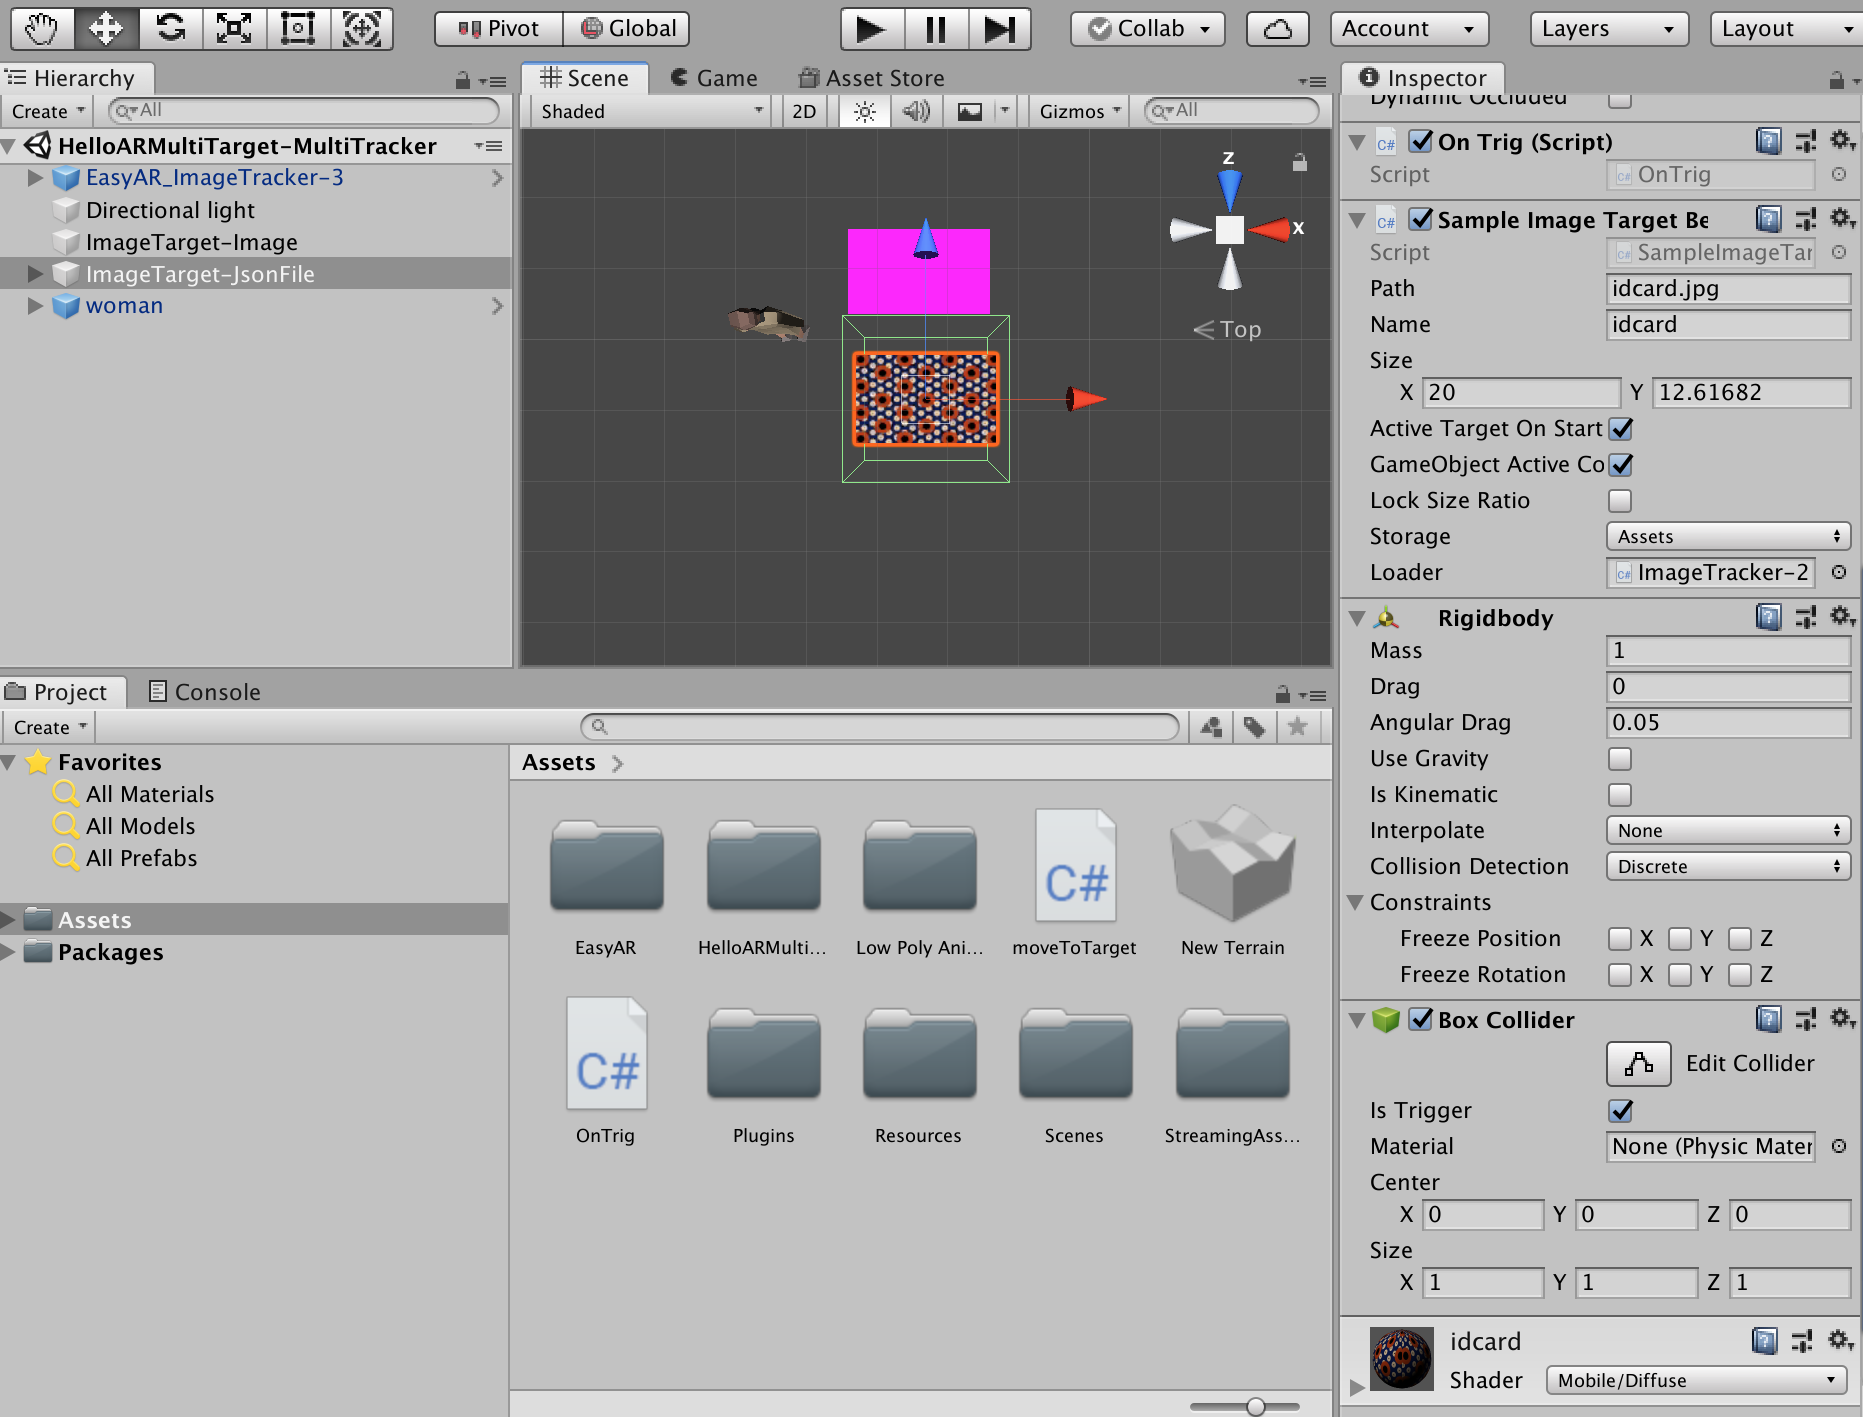Image resolution: width=1863 pixels, height=1417 pixels.
Task: Click the Pause button
Action: 936,29
